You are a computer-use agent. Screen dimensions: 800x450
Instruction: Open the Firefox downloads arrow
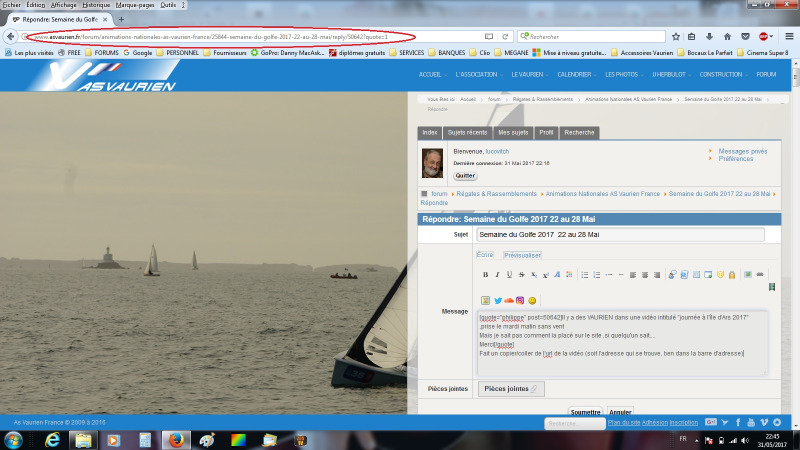click(709, 37)
